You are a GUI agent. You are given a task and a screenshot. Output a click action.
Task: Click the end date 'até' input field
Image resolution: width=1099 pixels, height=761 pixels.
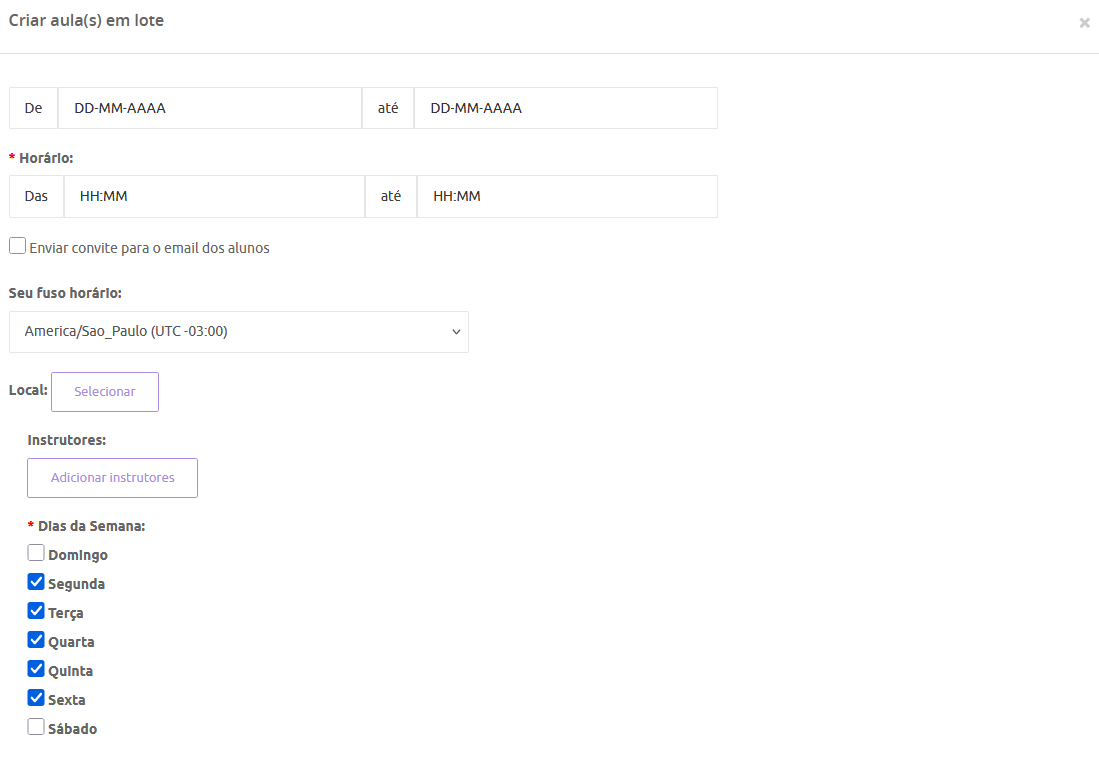coord(565,108)
